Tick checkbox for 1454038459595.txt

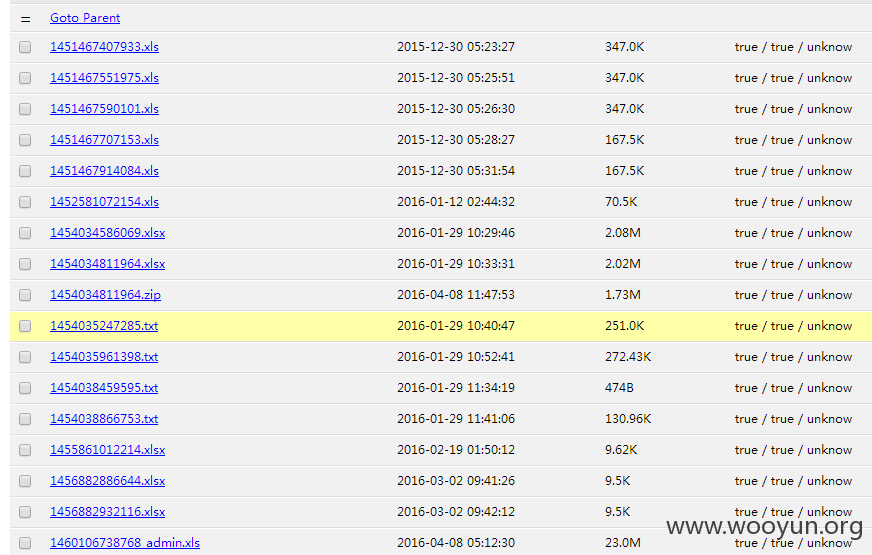[25, 388]
